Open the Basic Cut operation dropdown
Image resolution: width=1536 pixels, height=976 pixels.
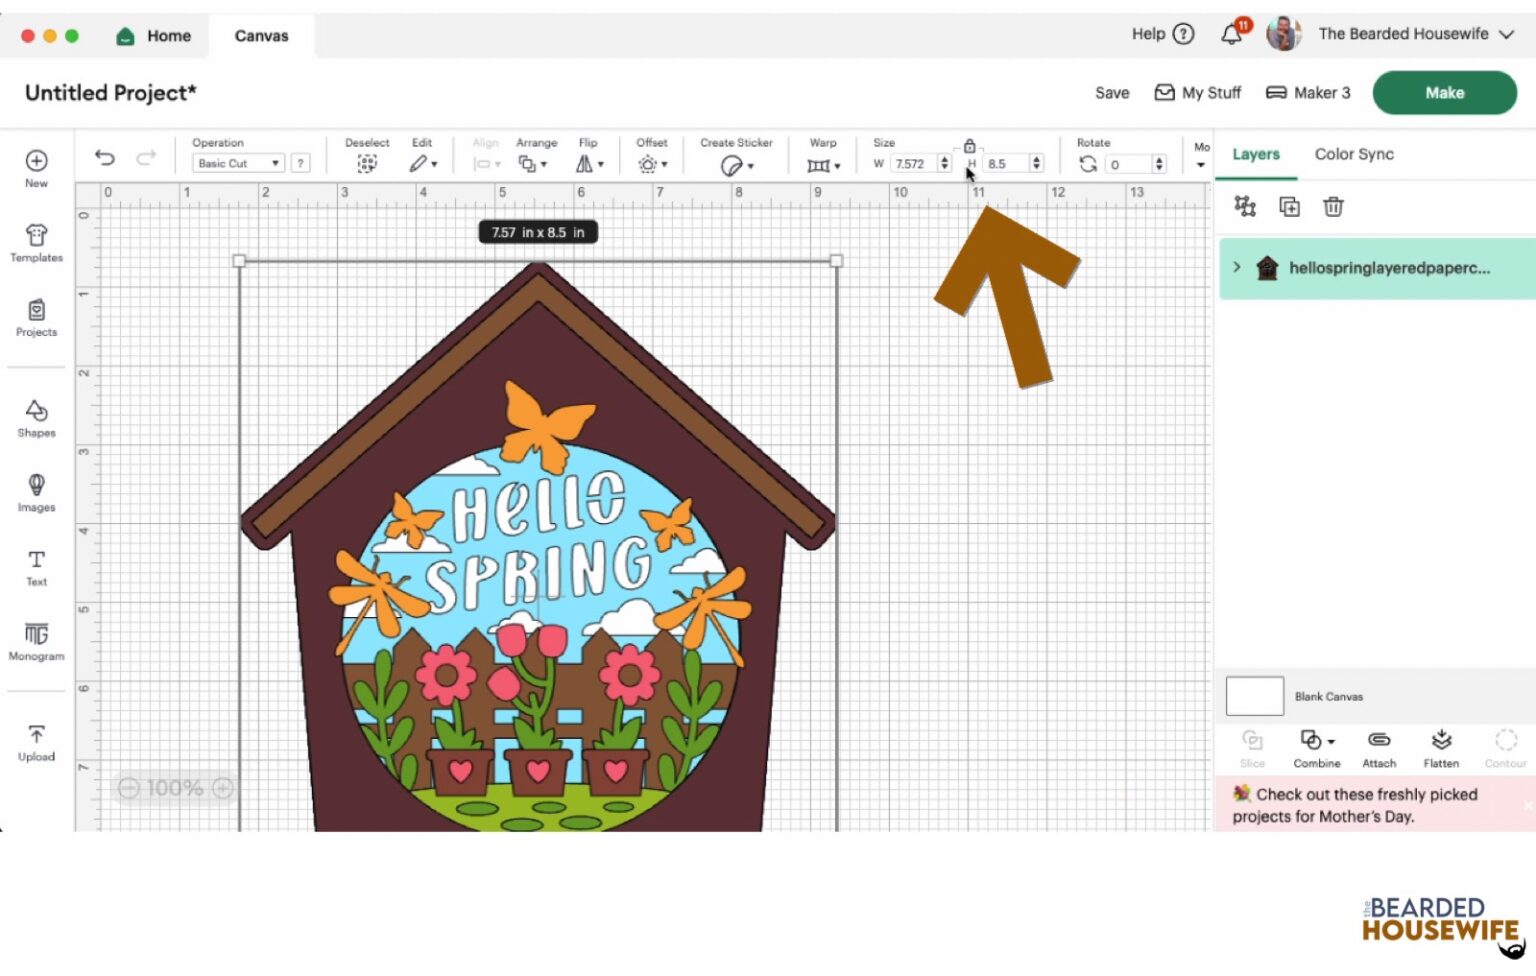tap(236, 162)
